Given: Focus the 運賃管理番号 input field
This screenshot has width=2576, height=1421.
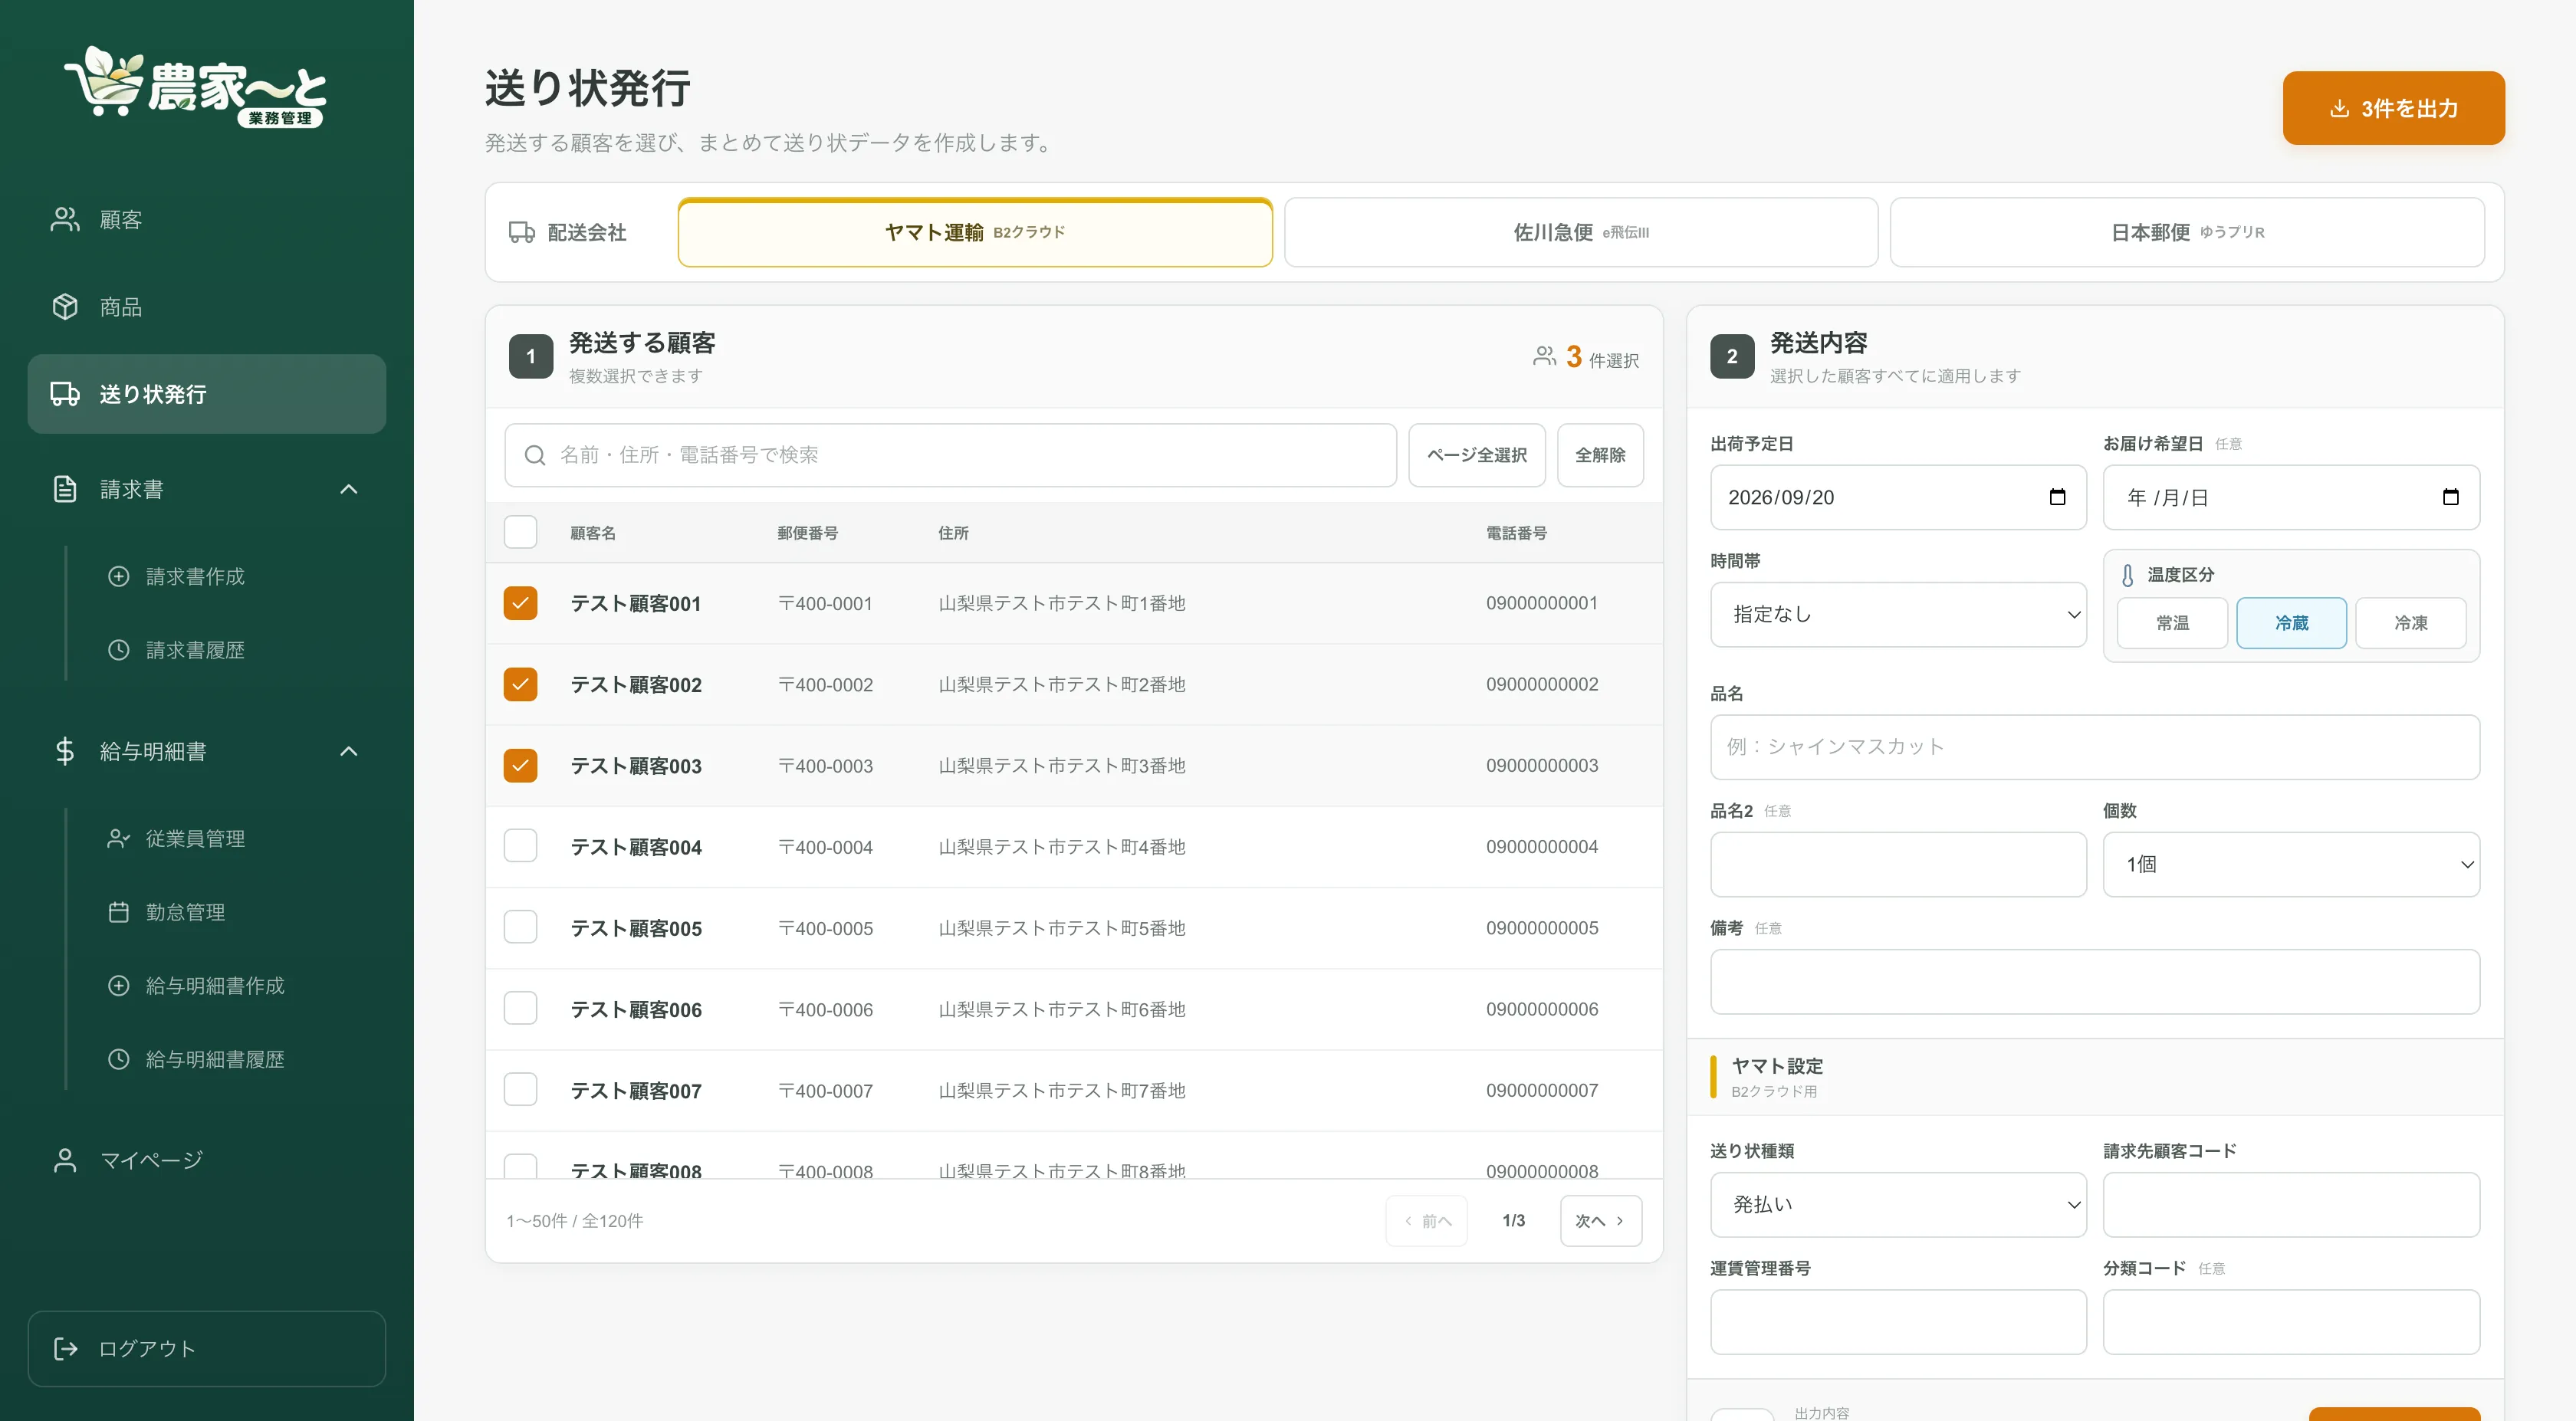Looking at the screenshot, I should click(1898, 1322).
